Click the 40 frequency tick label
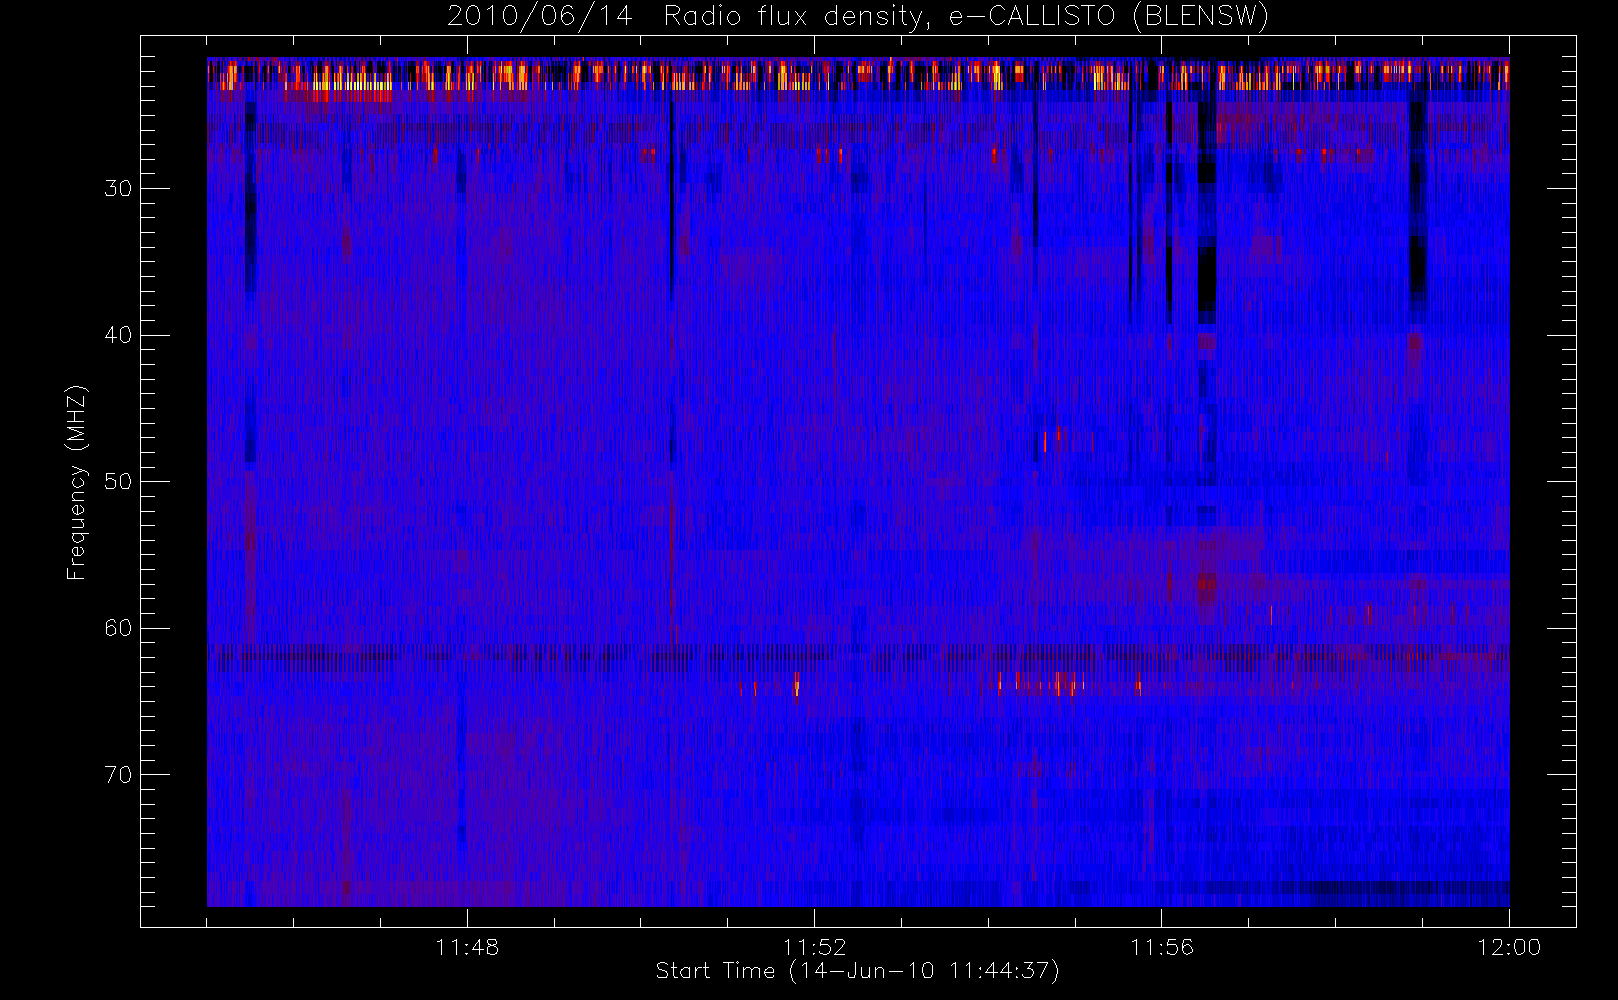 click(118, 335)
